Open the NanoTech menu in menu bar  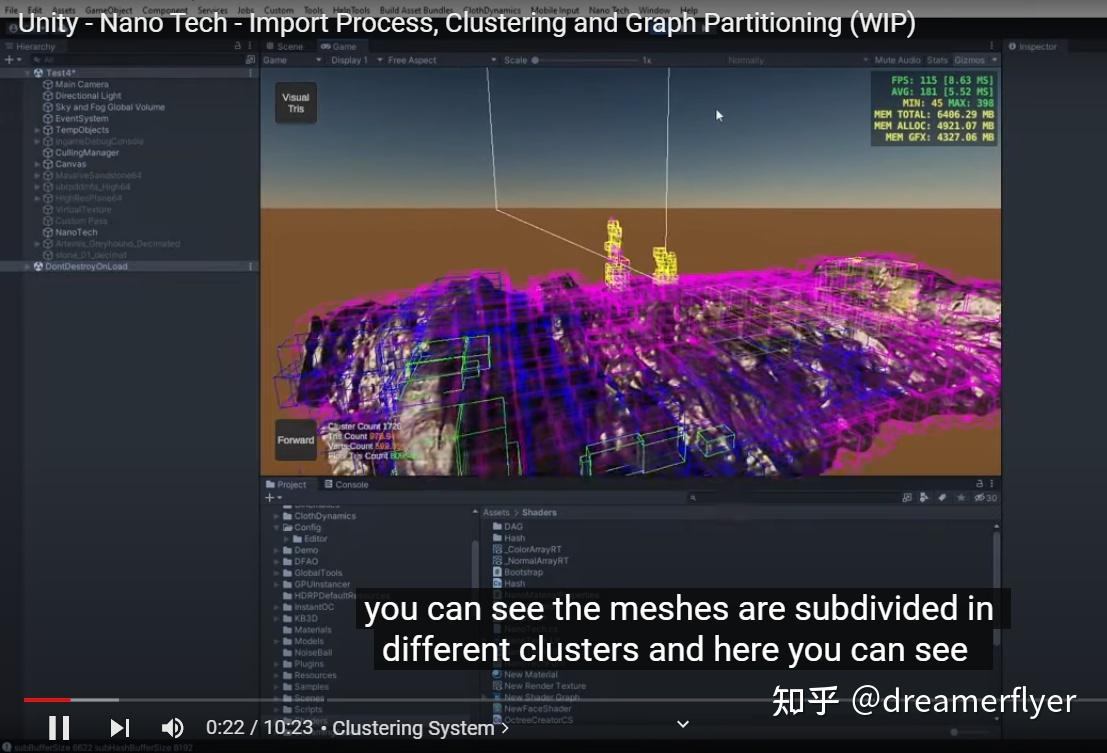(x=609, y=9)
